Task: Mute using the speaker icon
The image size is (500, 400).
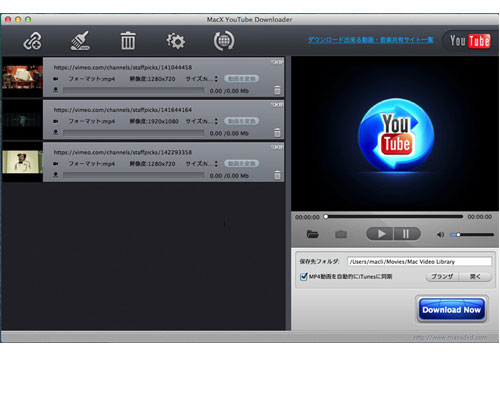Action: [440, 235]
